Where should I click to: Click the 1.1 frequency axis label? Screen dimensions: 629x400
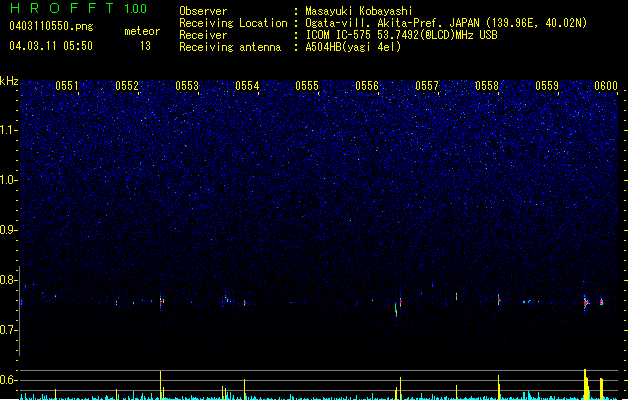click(9, 130)
